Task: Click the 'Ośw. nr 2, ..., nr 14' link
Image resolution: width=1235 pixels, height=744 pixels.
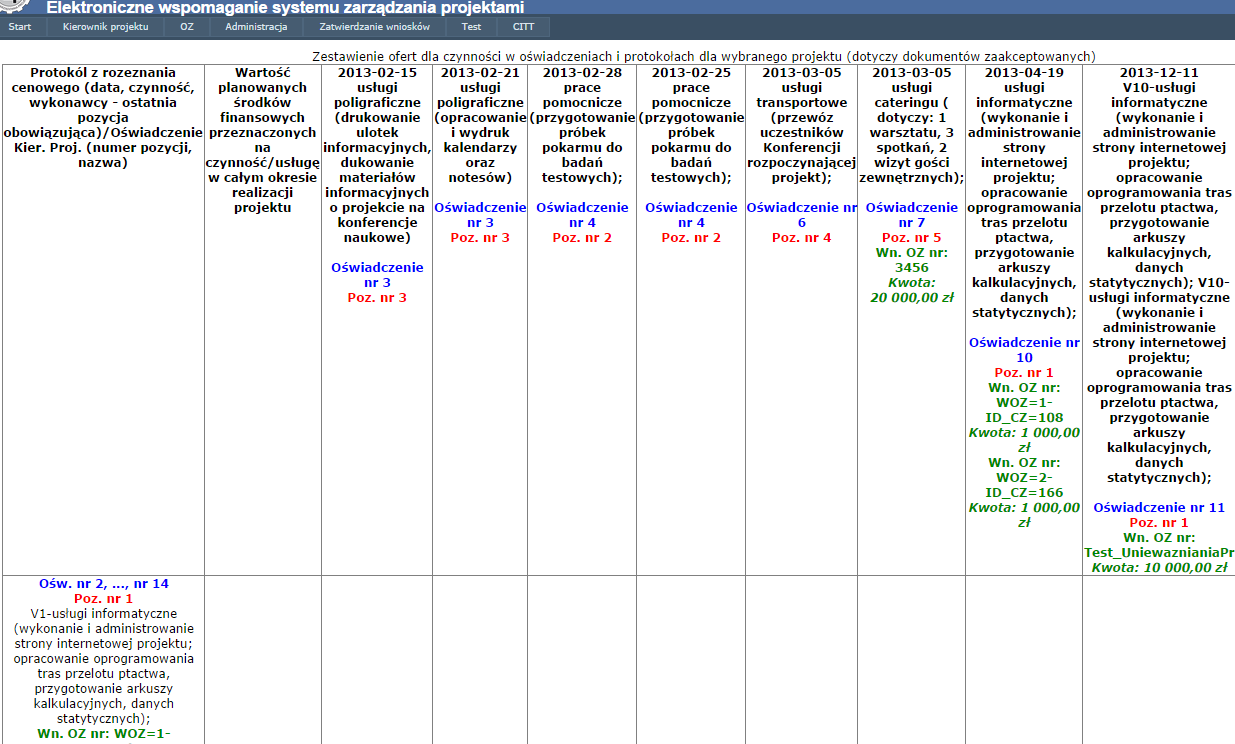Action: pos(103,583)
